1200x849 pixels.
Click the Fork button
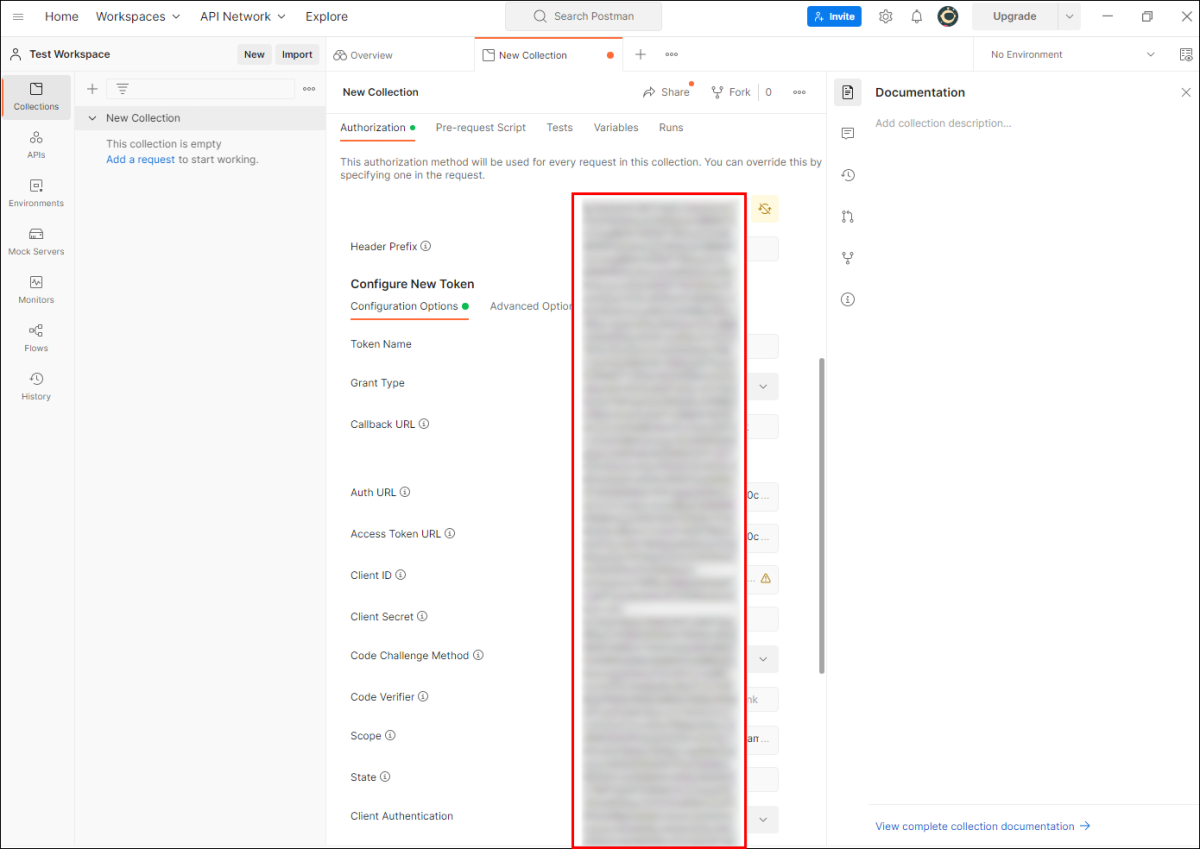tap(730, 92)
